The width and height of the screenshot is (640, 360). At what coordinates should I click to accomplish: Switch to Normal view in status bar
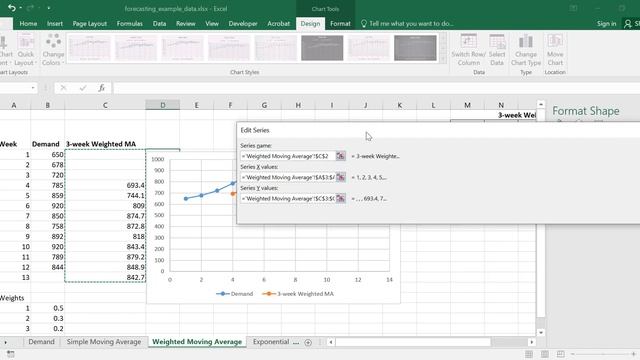point(529,354)
